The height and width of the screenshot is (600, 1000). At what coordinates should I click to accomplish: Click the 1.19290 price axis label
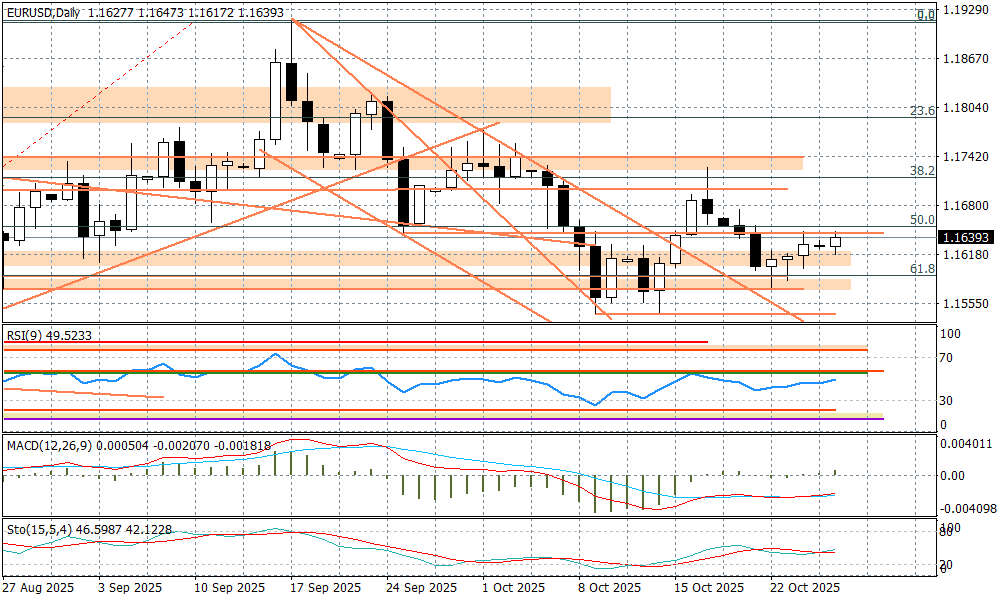967,10
